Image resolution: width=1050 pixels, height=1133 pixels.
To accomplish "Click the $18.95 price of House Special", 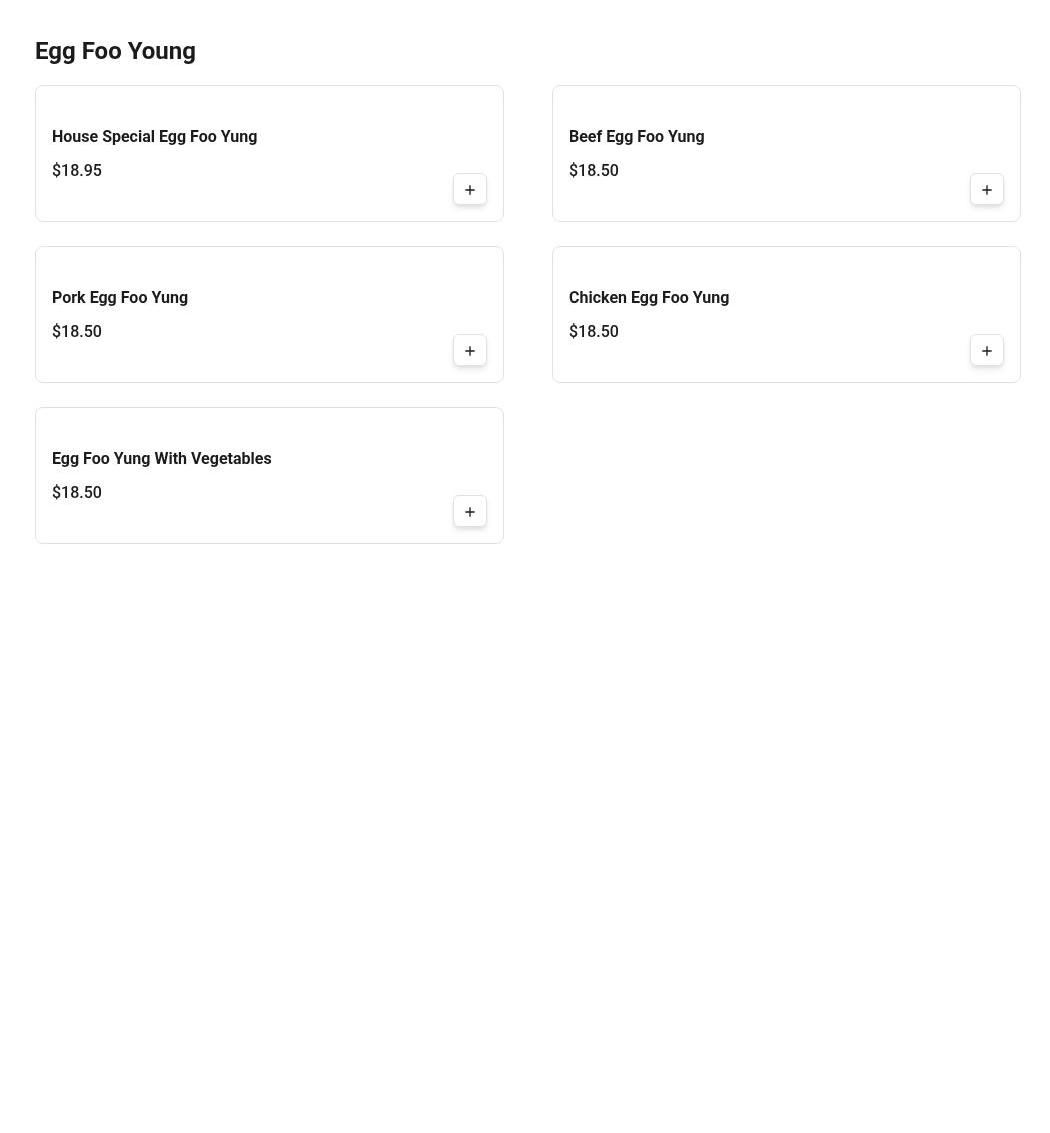I will click(77, 171).
